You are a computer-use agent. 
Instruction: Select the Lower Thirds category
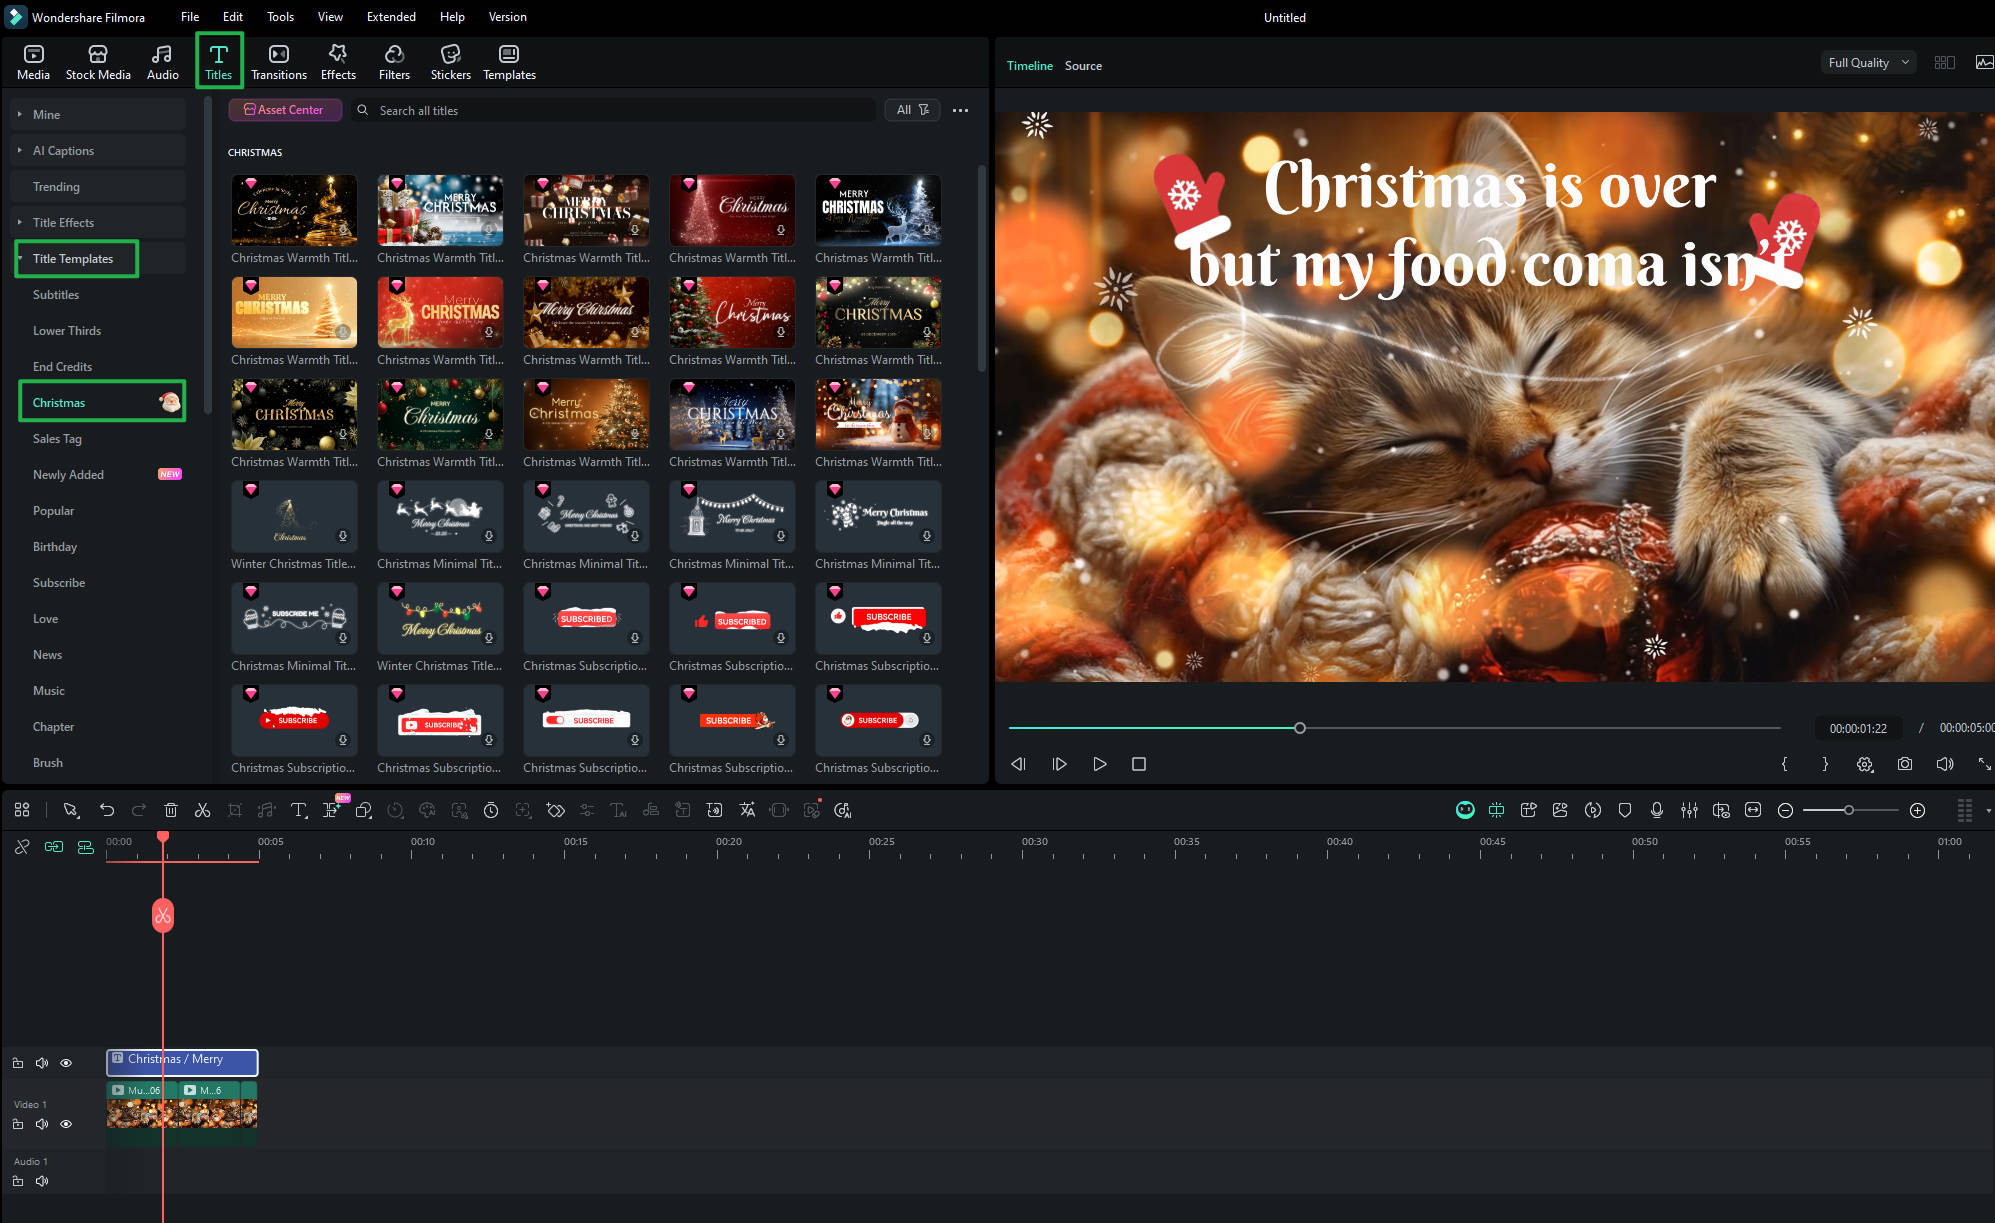[x=67, y=331]
